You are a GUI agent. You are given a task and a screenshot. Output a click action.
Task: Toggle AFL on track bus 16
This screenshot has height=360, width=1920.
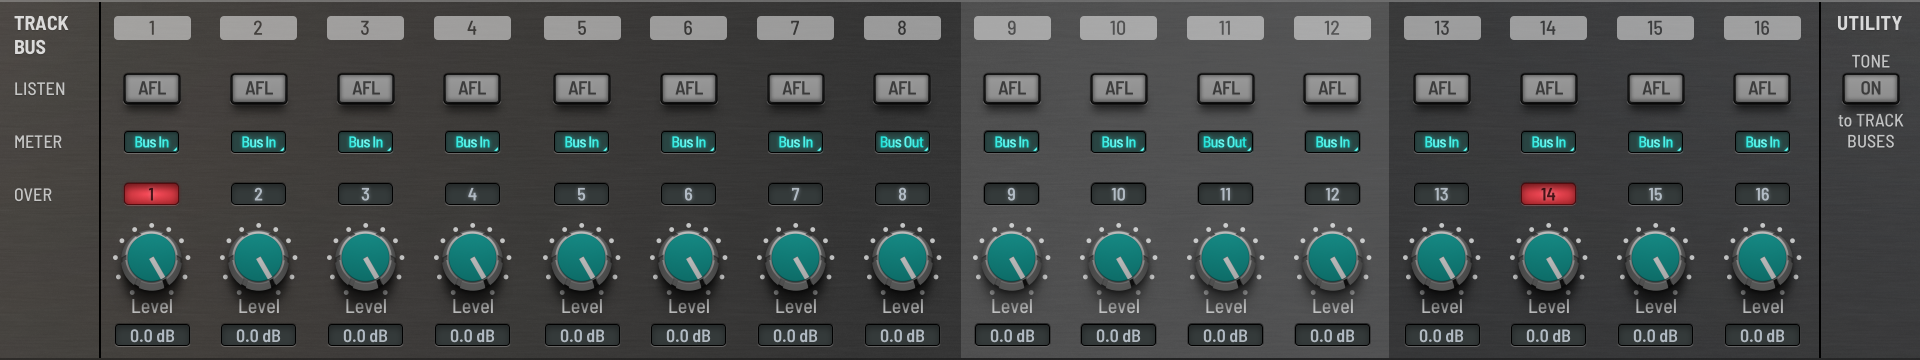point(1762,89)
